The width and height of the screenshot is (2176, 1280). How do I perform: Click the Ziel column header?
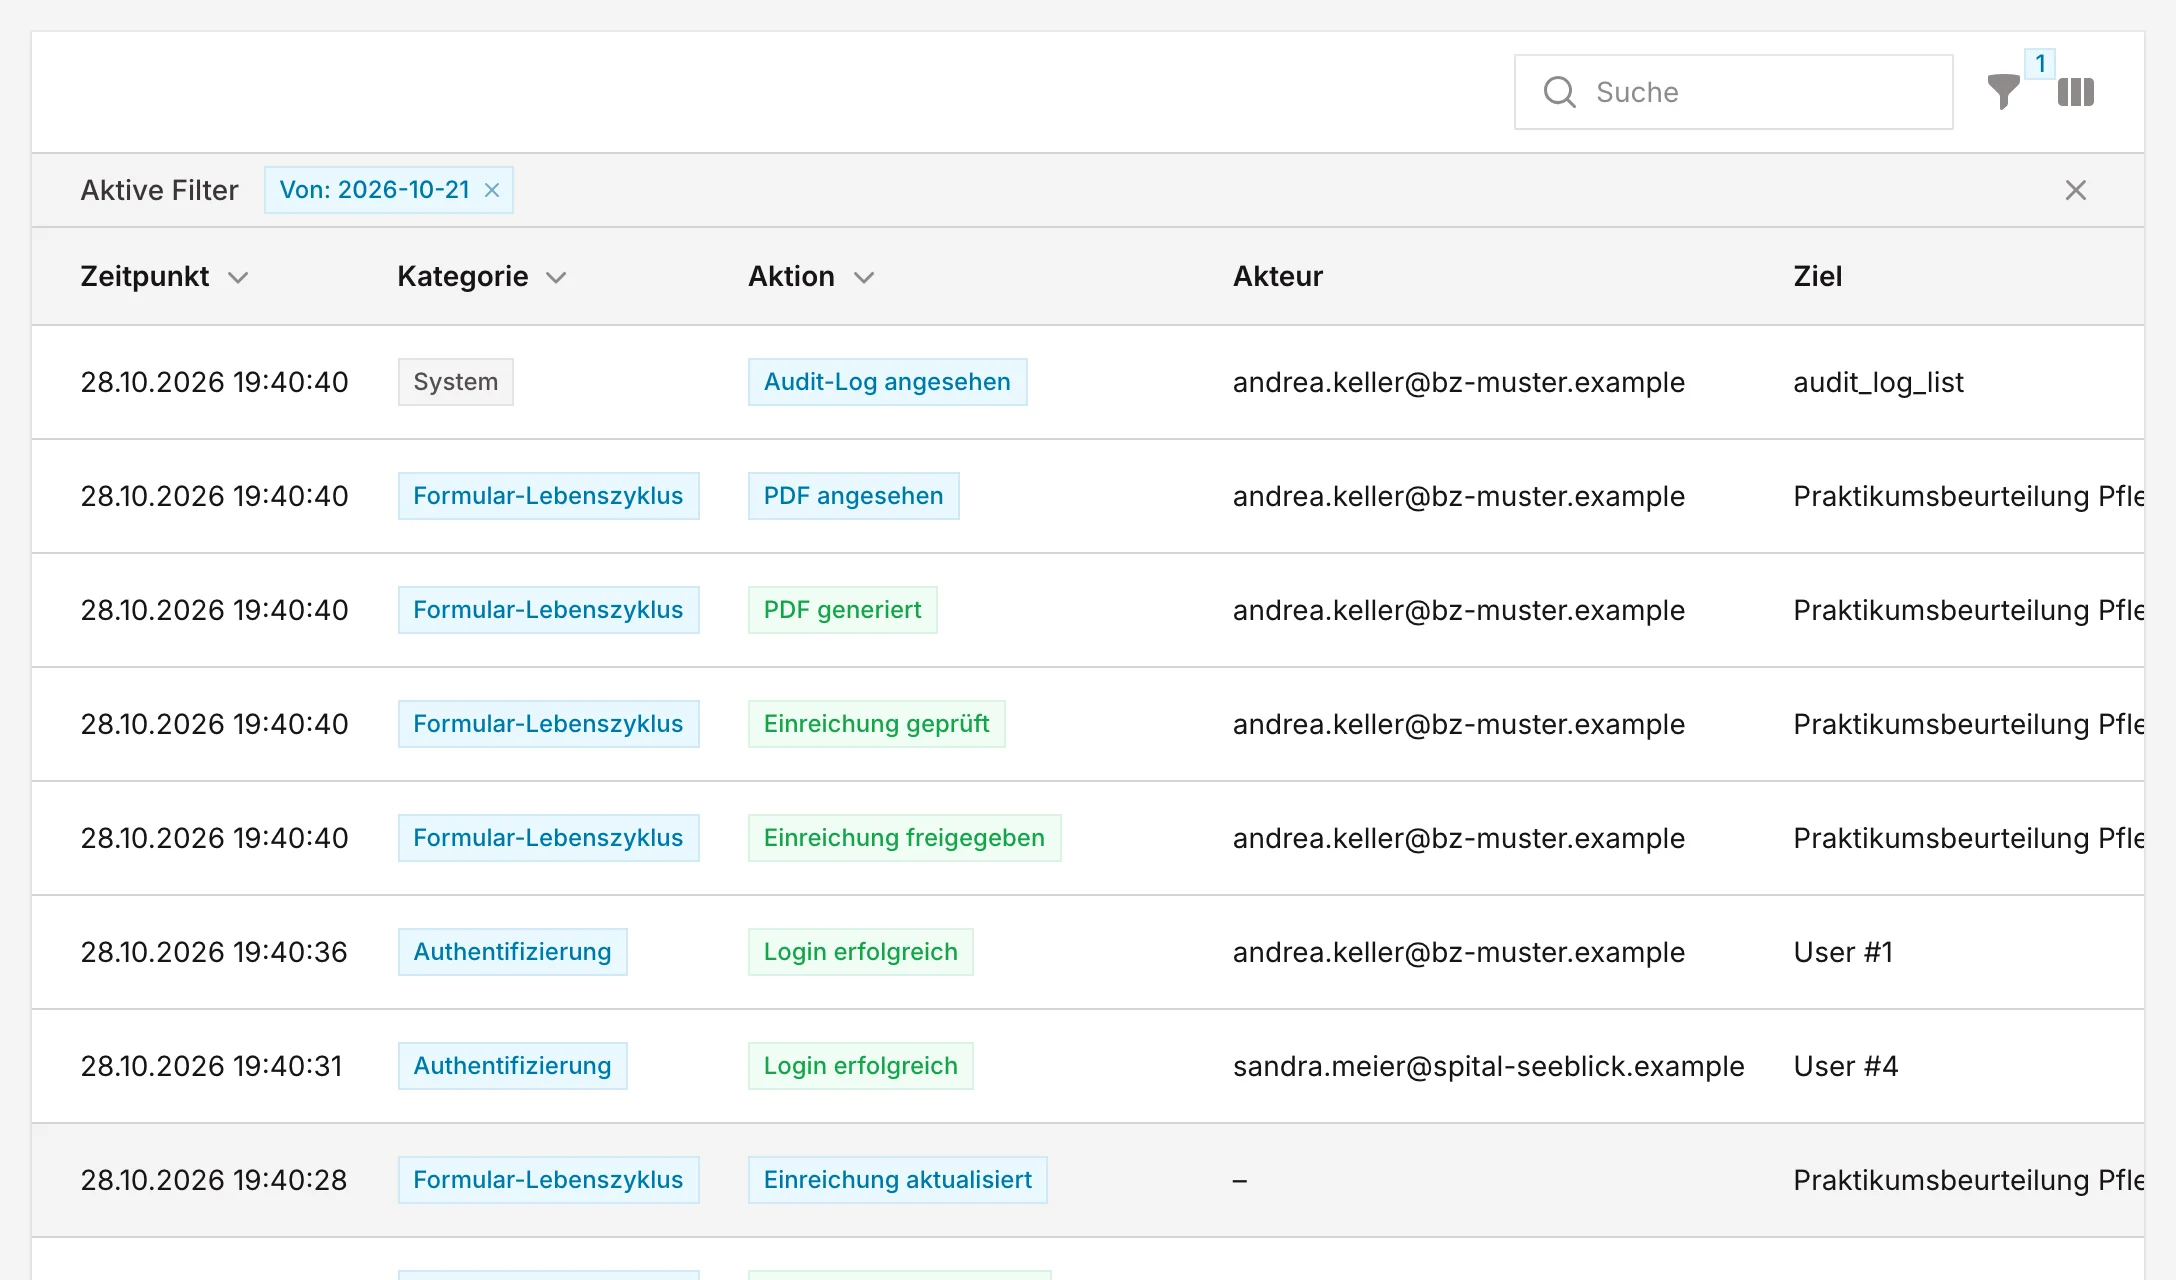tap(1818, 276)
